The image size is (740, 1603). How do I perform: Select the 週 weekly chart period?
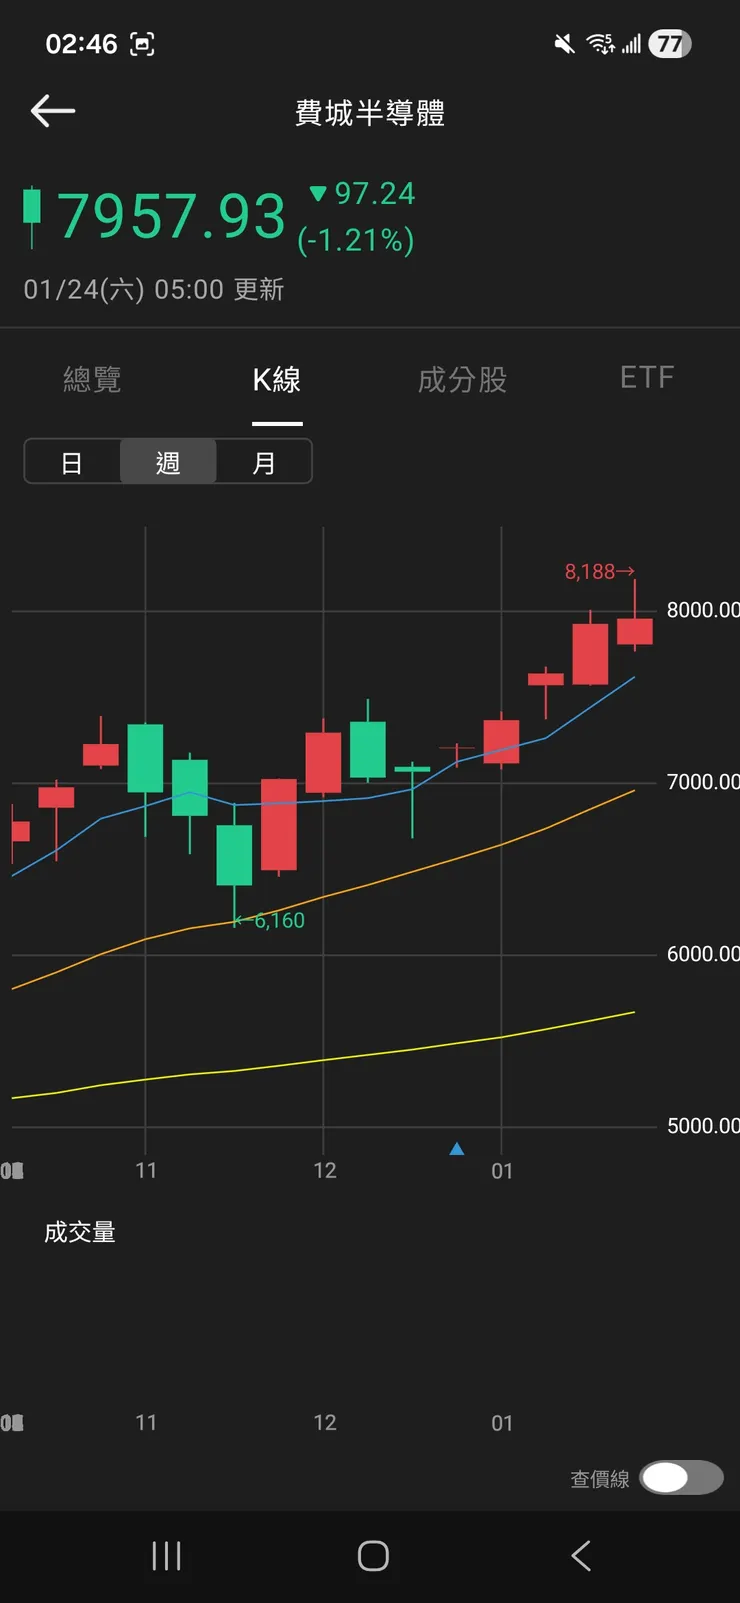click(168, 462)
